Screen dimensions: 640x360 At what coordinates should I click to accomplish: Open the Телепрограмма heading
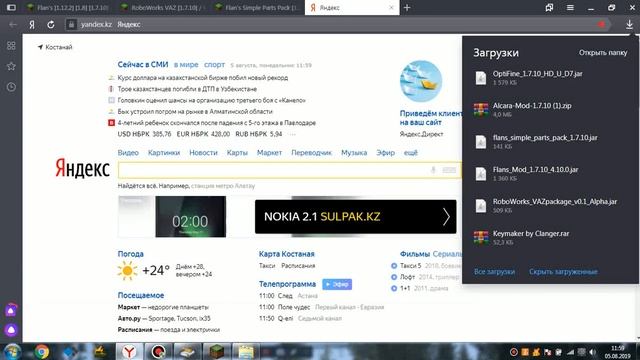(x=287, y=284)
